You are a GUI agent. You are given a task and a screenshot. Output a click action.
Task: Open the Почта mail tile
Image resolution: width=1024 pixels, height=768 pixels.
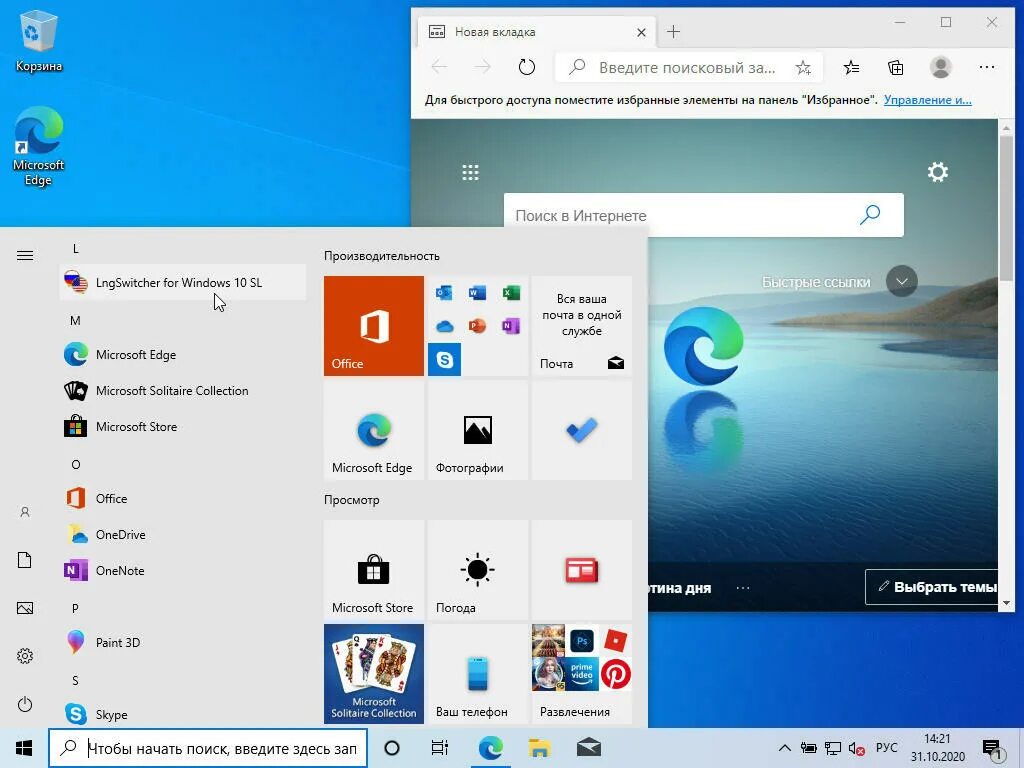[582, 326]
